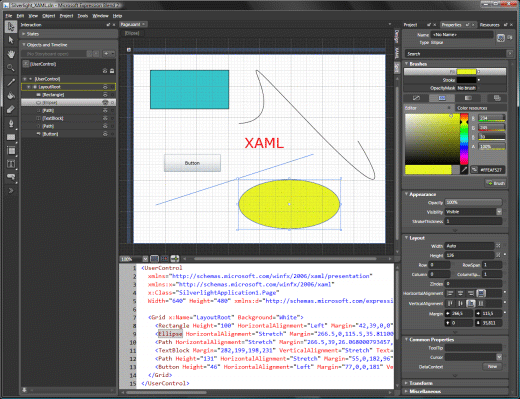This screenshot has height=399, width=520.
Task: Select the Pen tool
Action: [11, 123]
